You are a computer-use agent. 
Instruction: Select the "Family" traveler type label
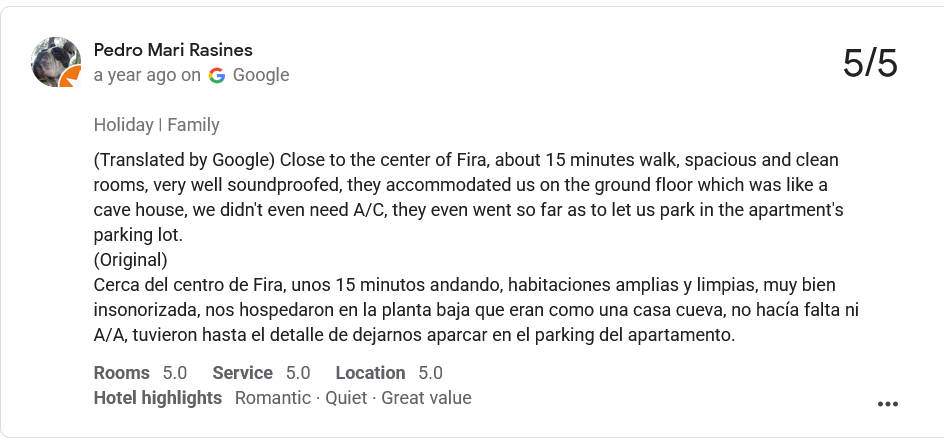click(x=193, y=125)
